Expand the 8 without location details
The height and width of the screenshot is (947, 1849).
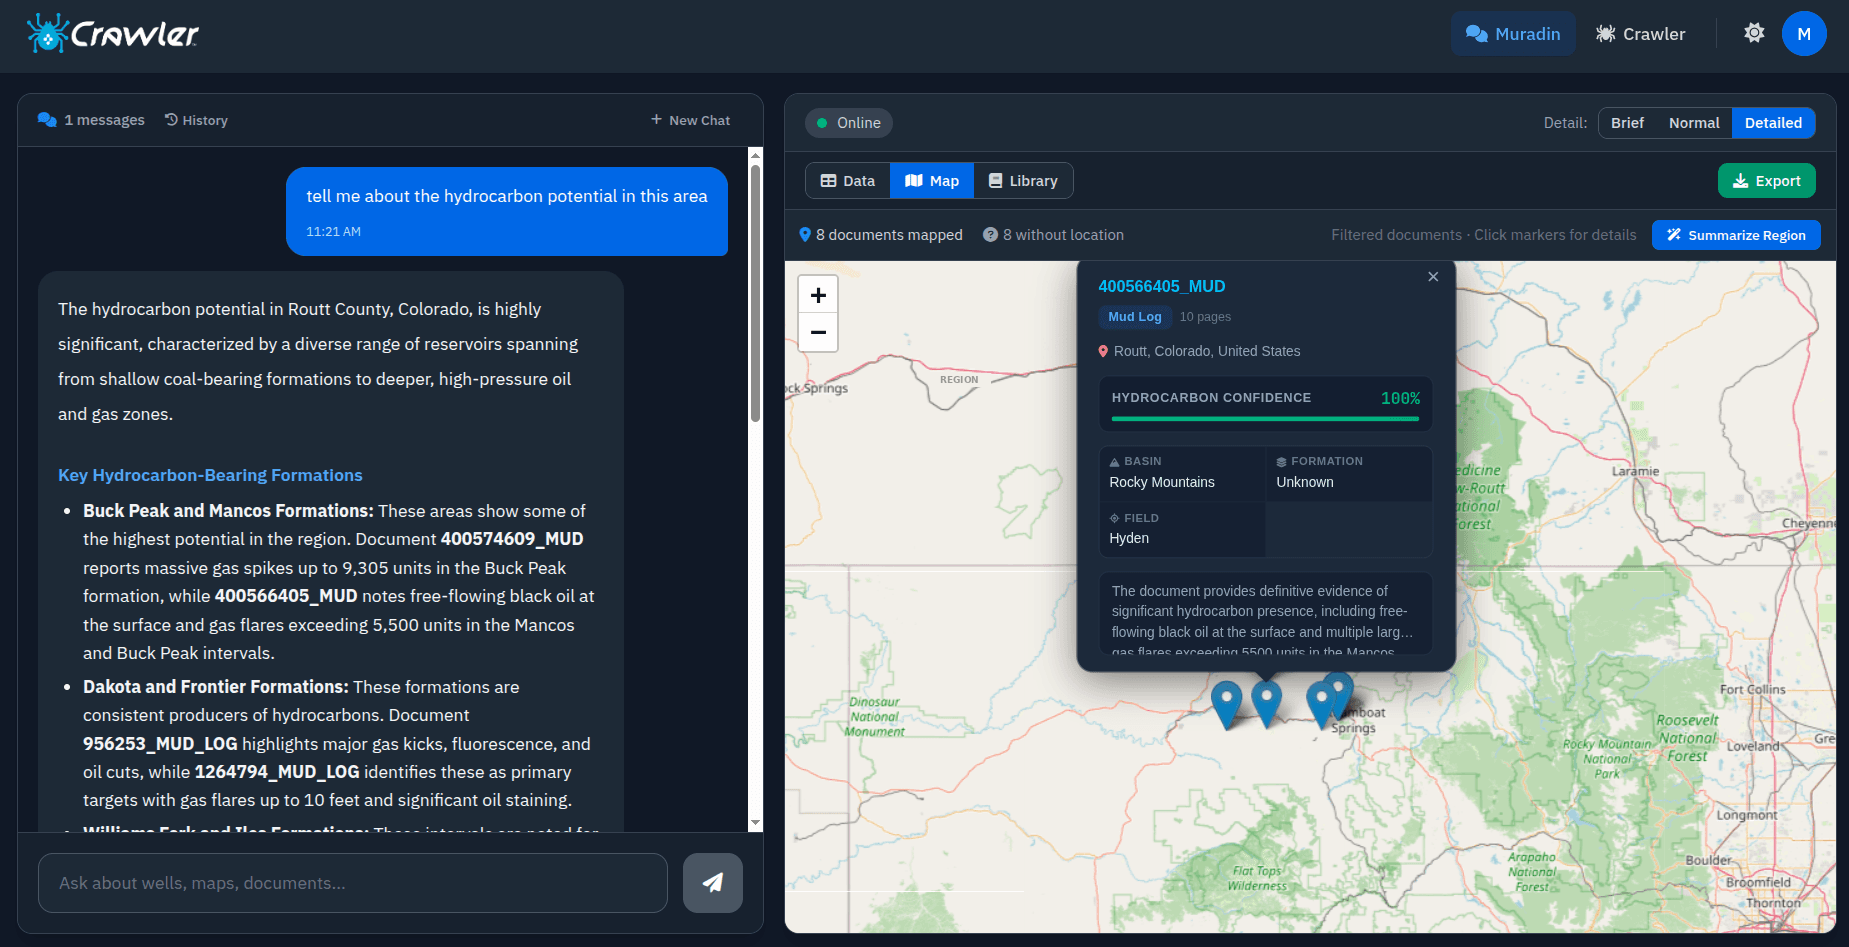tap(1052, 234)
